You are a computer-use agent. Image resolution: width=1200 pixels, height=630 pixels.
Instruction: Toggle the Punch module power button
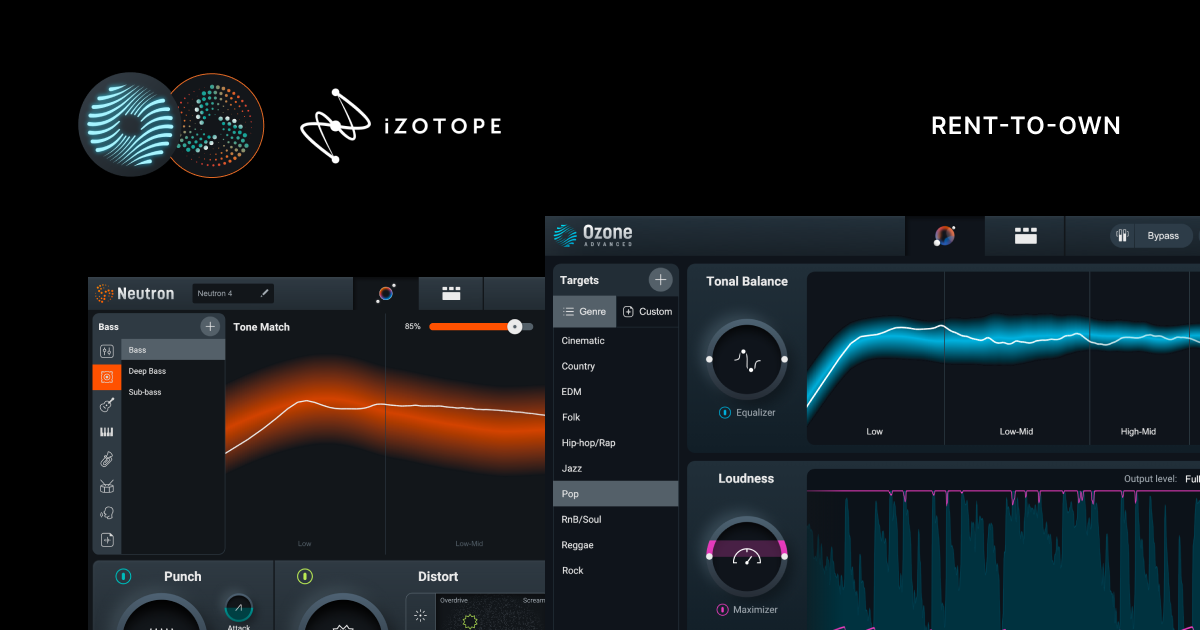[123, 576]
